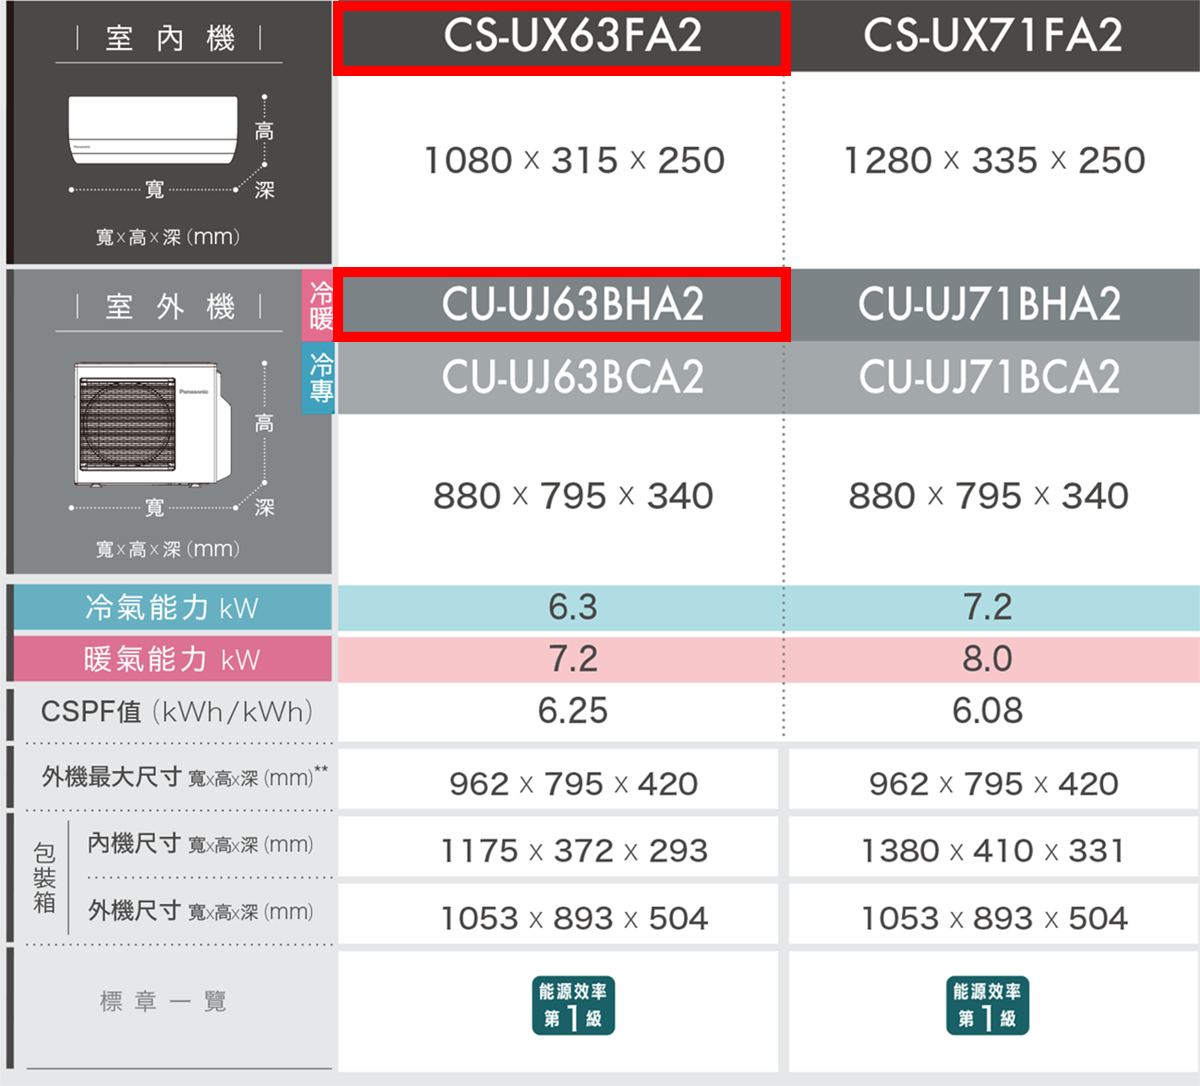Click the 深 depth marker beside outdoor unit
The height and width of the screenshot is (1086, 1200).
click(264, 507)
